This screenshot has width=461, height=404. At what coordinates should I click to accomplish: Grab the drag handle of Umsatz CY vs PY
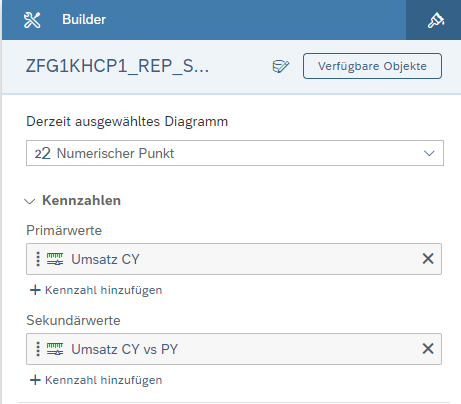pyautogui.click(x=38, y=349)
